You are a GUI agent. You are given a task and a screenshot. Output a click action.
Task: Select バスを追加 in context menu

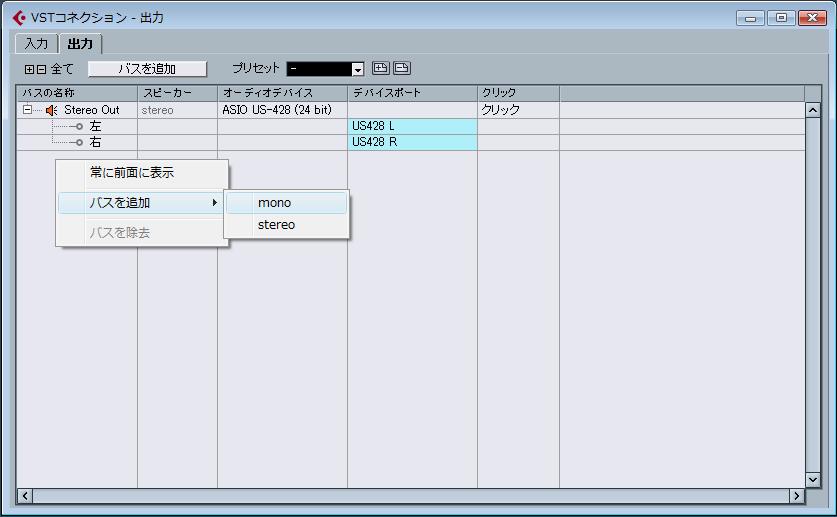141,203
